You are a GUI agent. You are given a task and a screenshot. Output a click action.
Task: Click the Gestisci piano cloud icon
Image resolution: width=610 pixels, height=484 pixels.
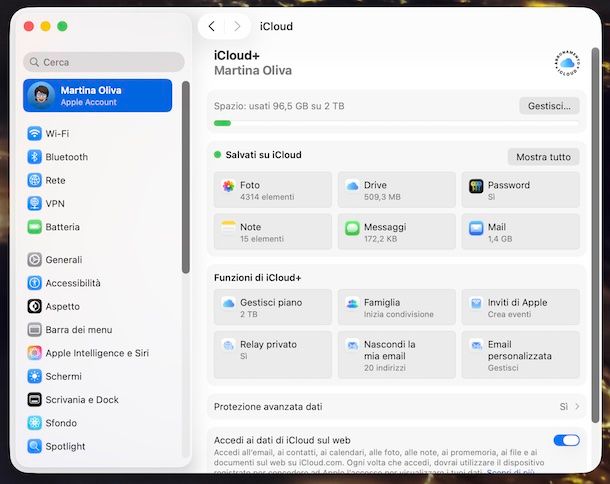point(228,303)
